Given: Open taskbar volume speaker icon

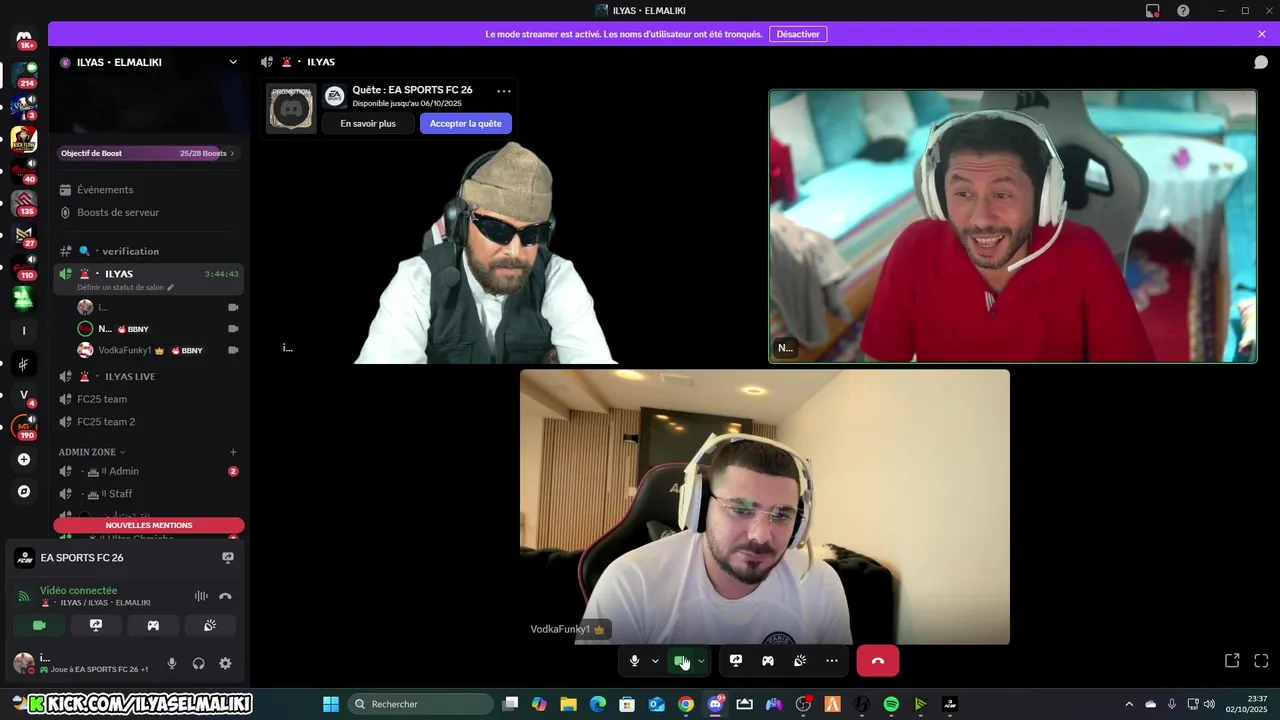Looking at the screenshot, I should [1209, 704].
